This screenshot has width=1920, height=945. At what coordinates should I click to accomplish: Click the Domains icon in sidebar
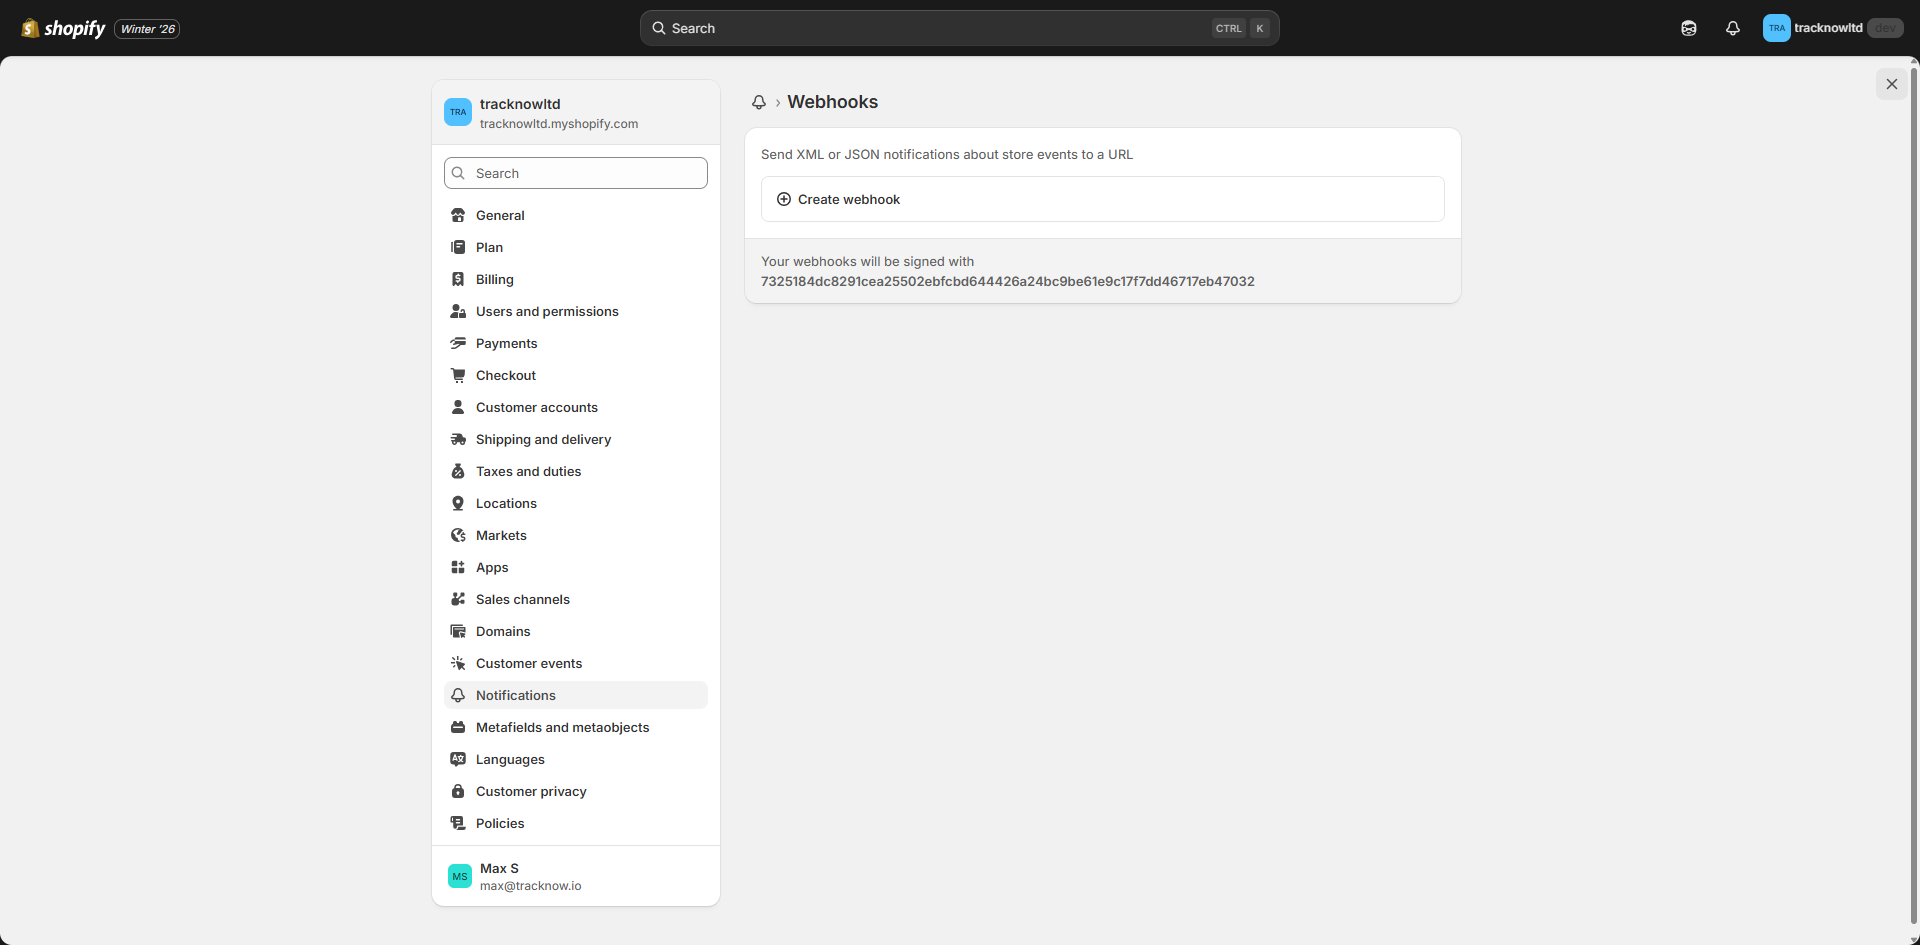[458, 631]
